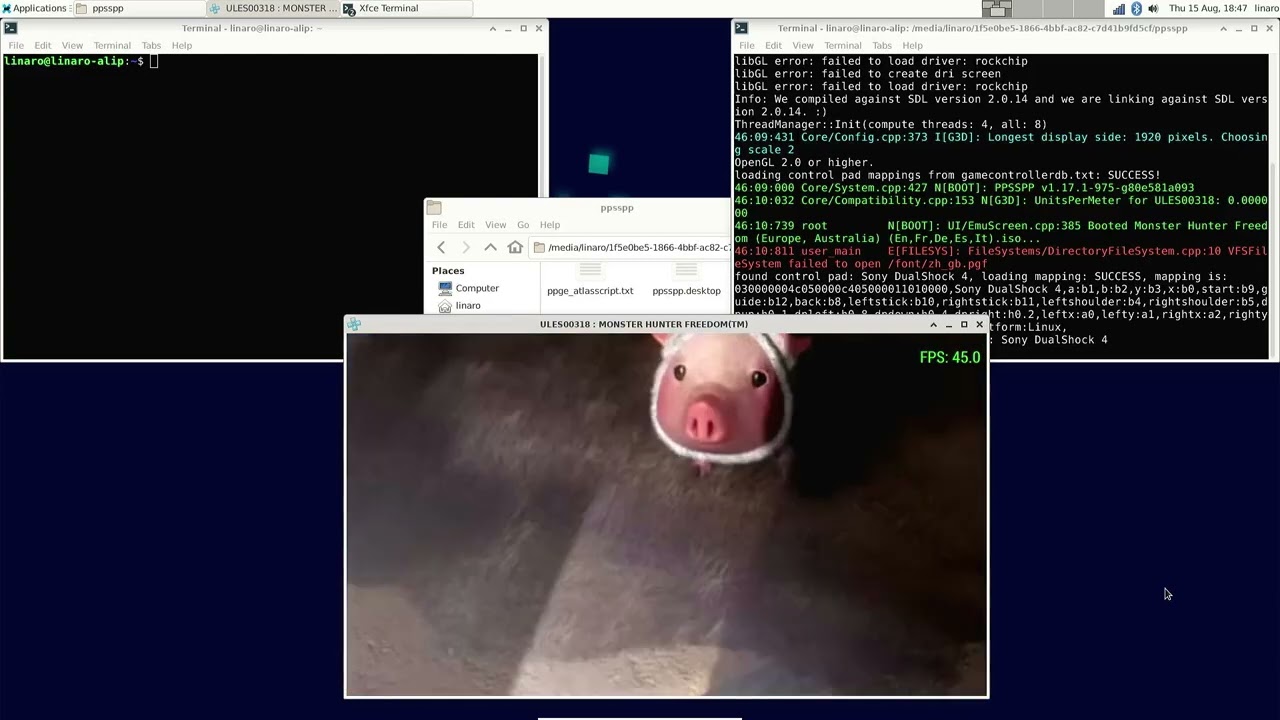1280x720 pixels.
Task: Click the FPS: 45.0 counter overlay
Action: [x=949, y=357]
